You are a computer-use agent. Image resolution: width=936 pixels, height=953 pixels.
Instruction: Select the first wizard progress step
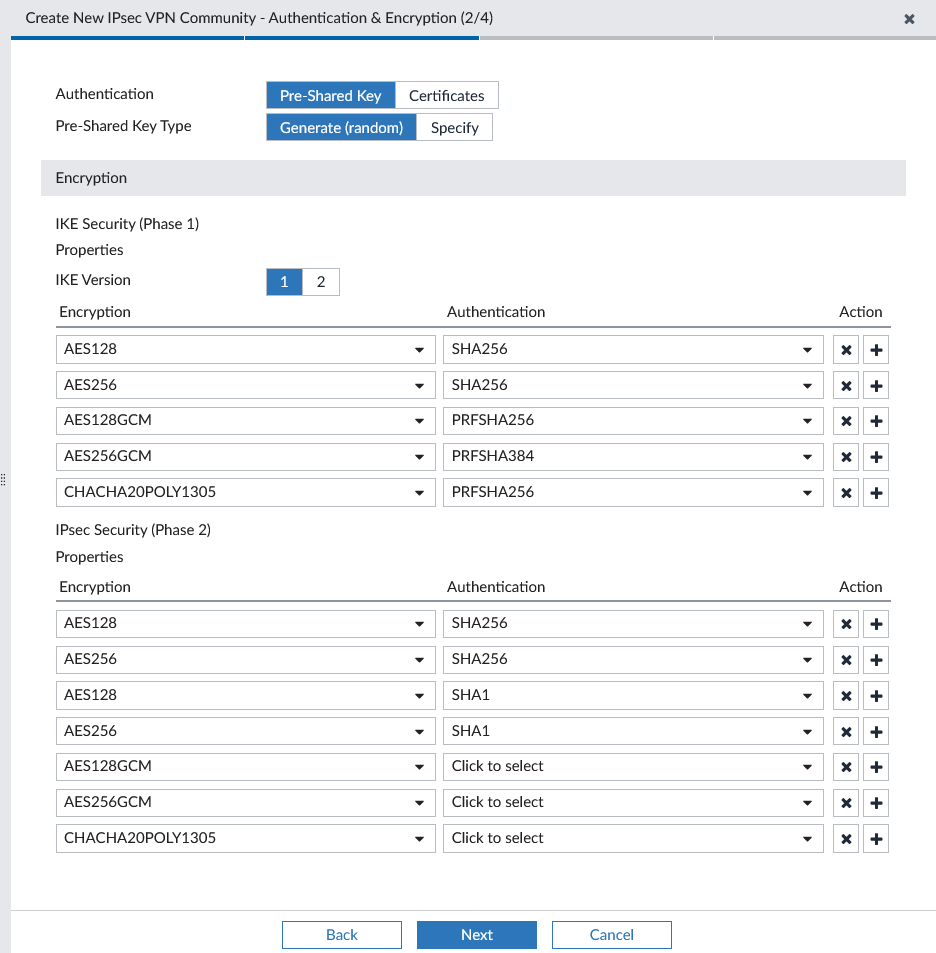click(127, 38)
